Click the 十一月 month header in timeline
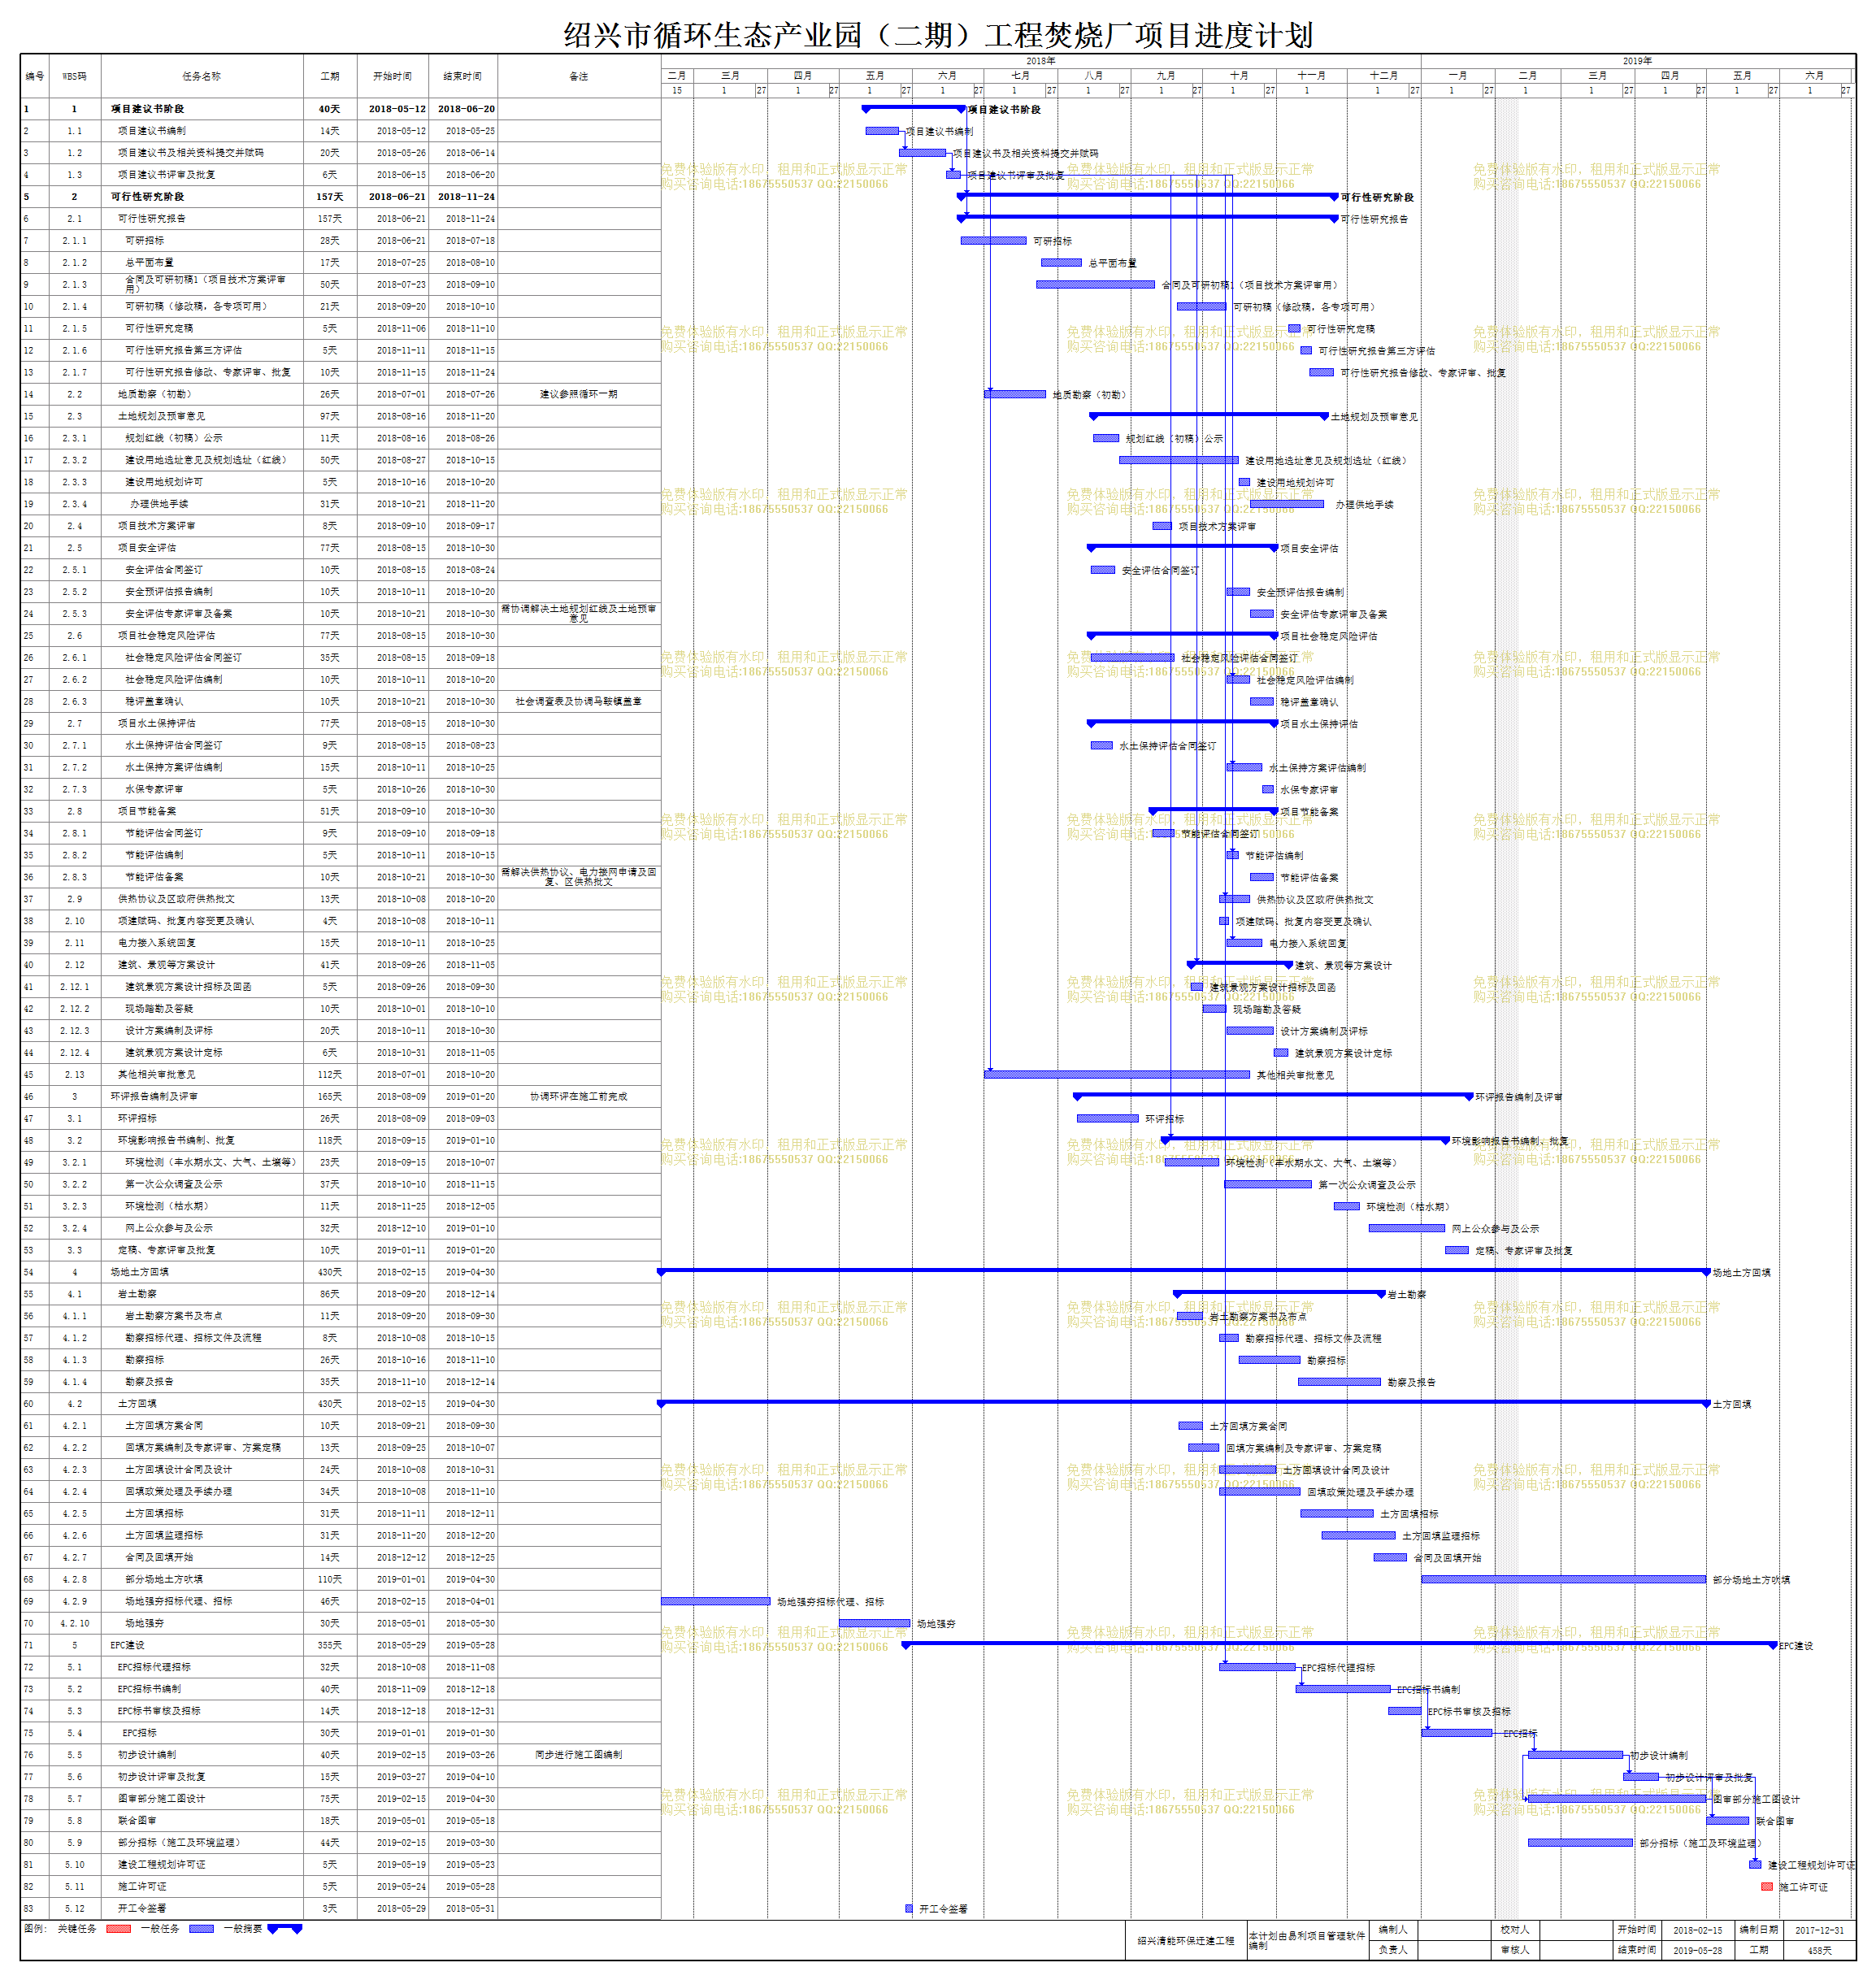This screenshot has width=1876, height=1980. point(1311,75)
